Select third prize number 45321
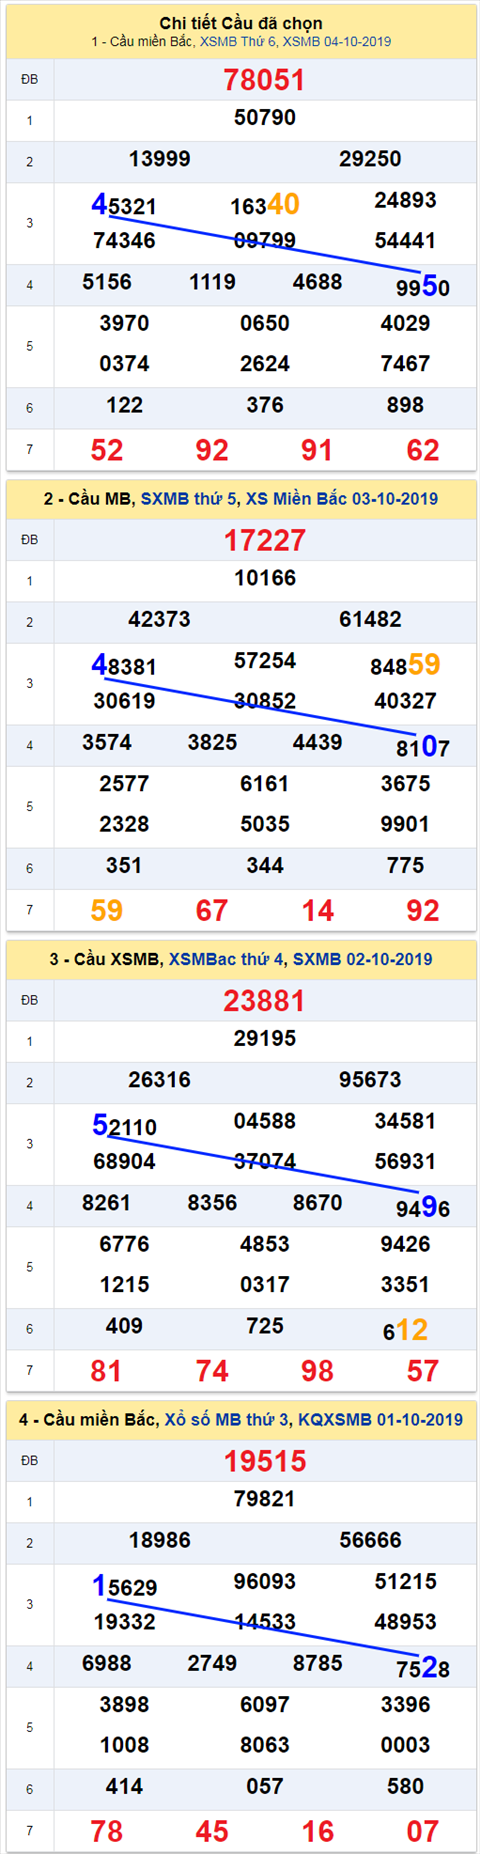This screenshot has height=1854, width=480. click(x=124, y=205)
